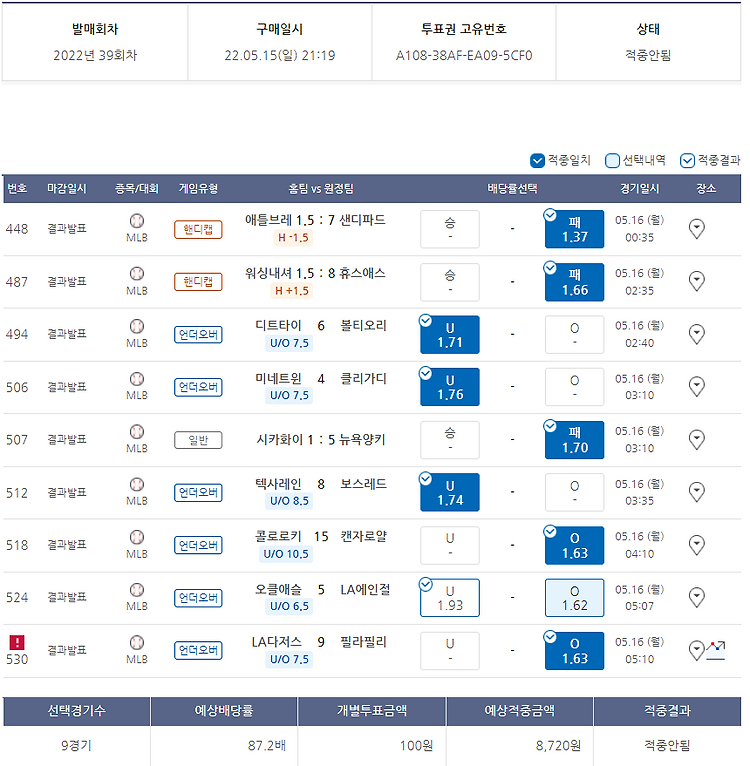This screenshot has height=766, width=750.
Task: Click 시카화이 1 : 5 뉴욕양키 matchup
Action: [x=321, y=440]
